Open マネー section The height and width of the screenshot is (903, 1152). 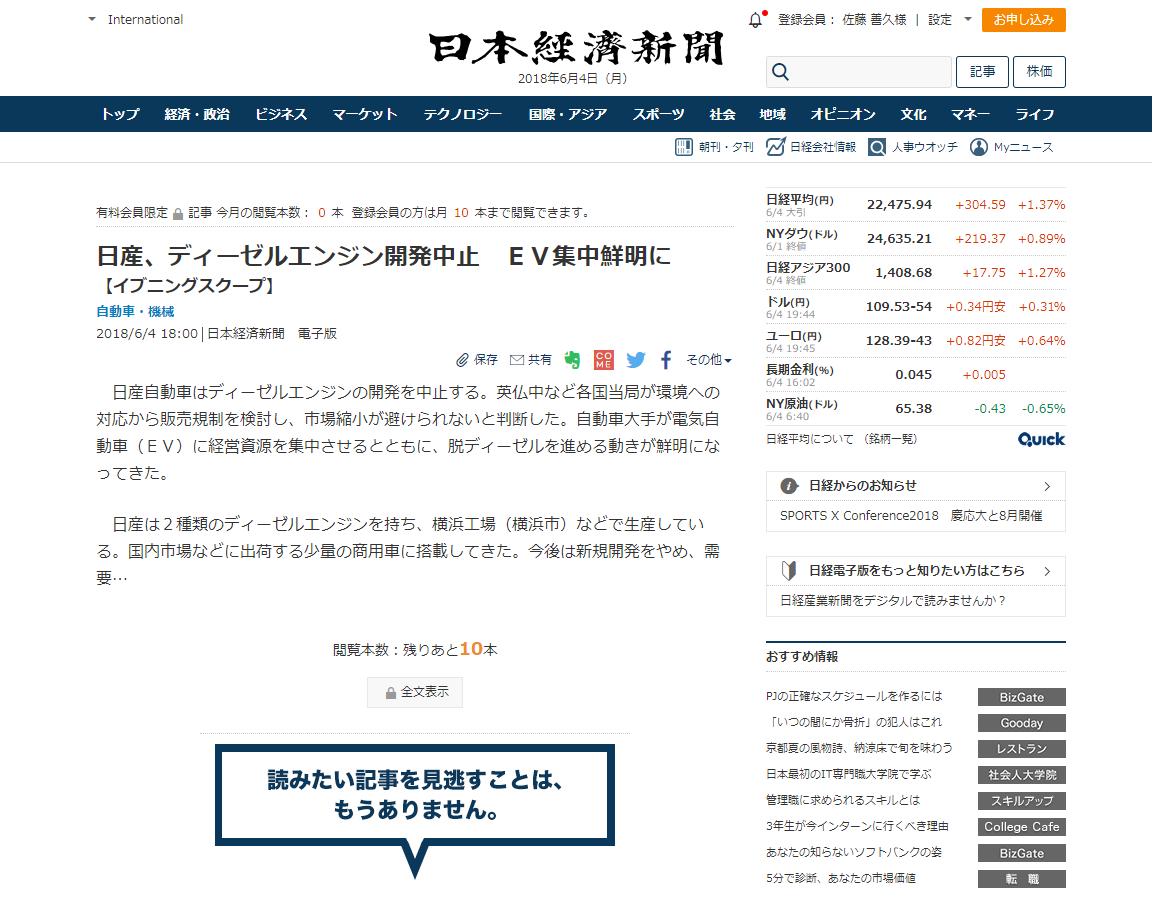coord(970,114)
